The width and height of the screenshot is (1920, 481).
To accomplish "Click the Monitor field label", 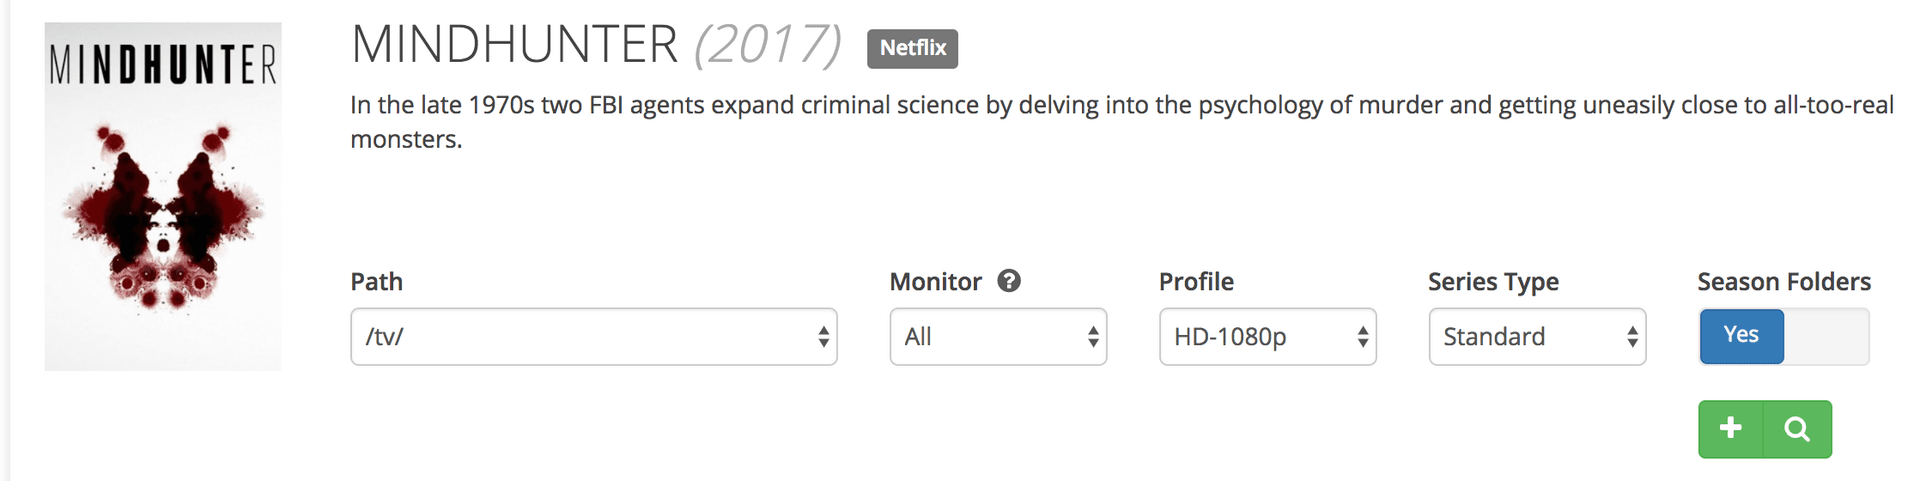I will [935, 282].
